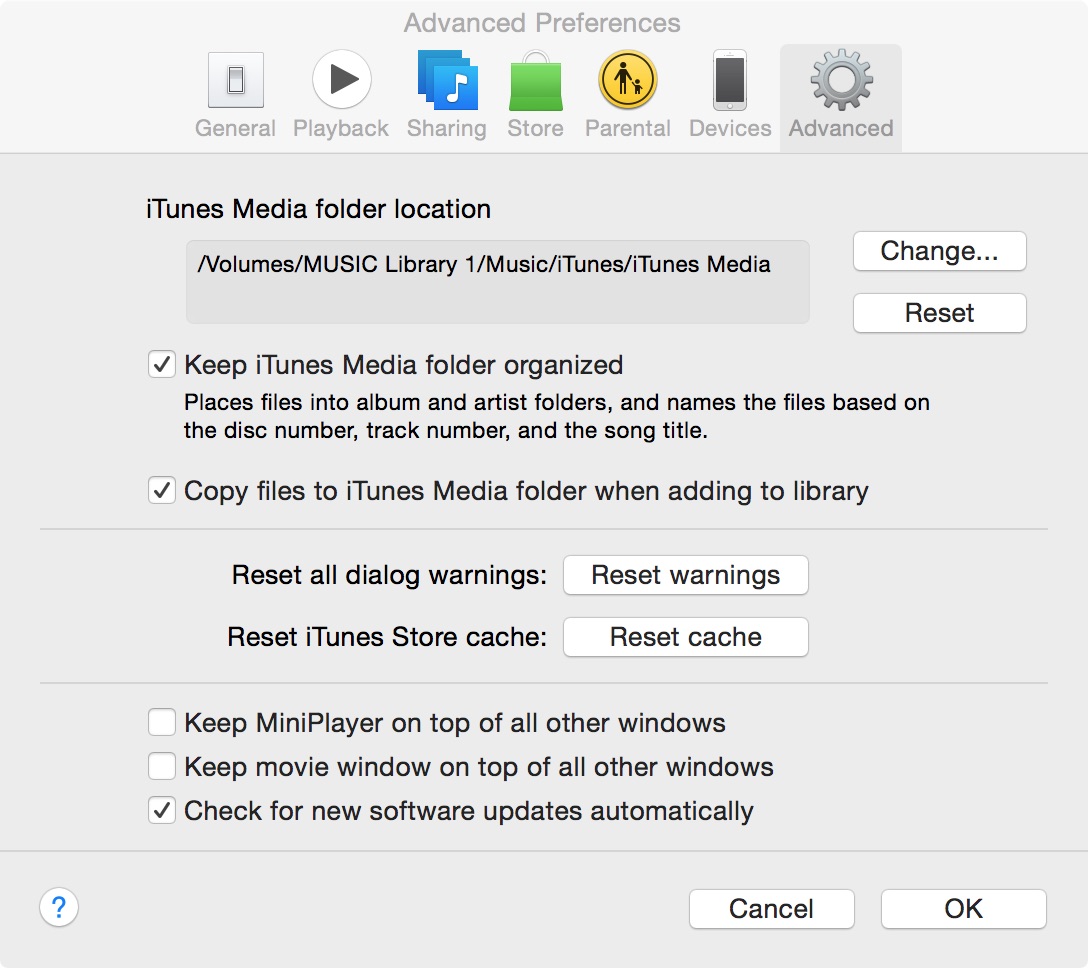This screenshot has height=968, width=1088.
Task: Click the Reset cache button
Action: point(686,637)
